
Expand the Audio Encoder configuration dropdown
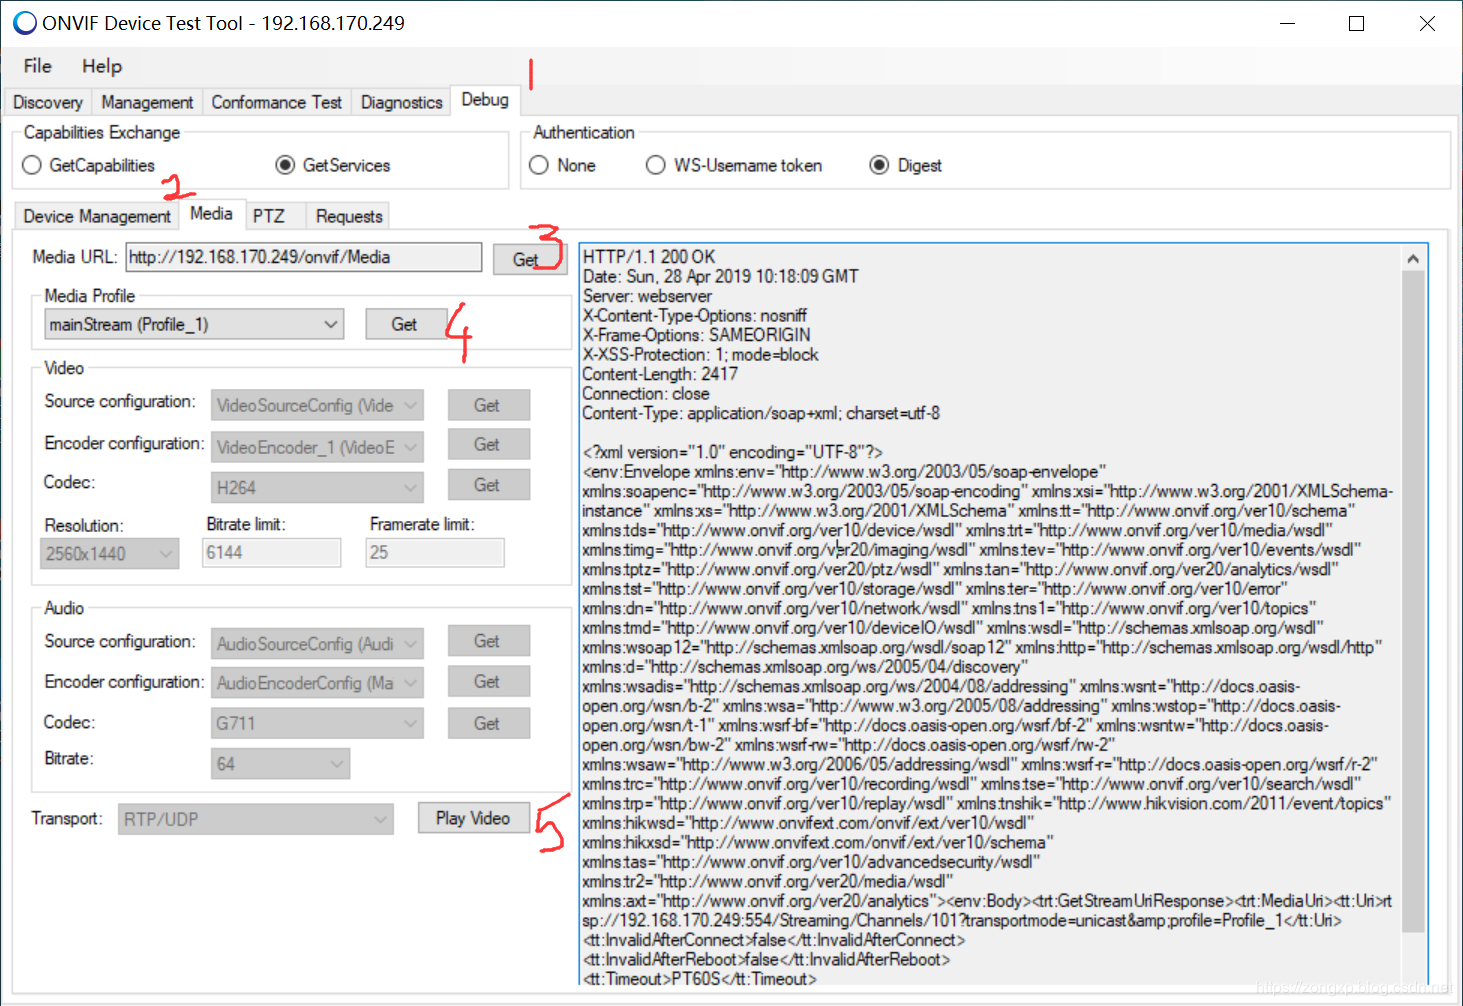(x=317, y=683)
